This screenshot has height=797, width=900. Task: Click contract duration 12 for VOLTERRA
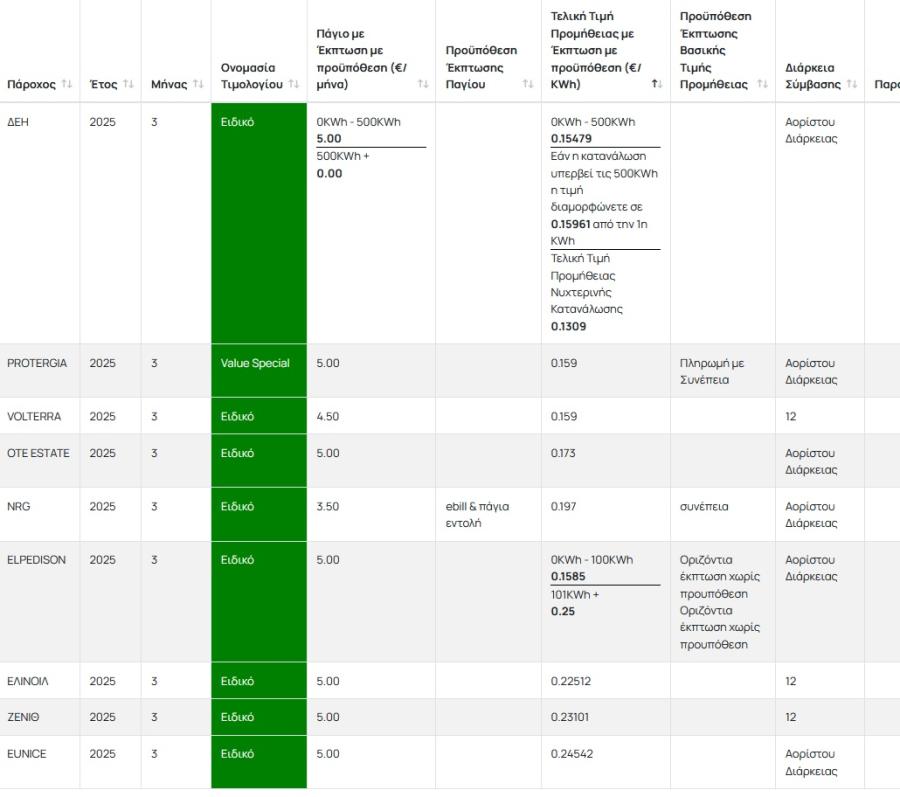(790, 416)
